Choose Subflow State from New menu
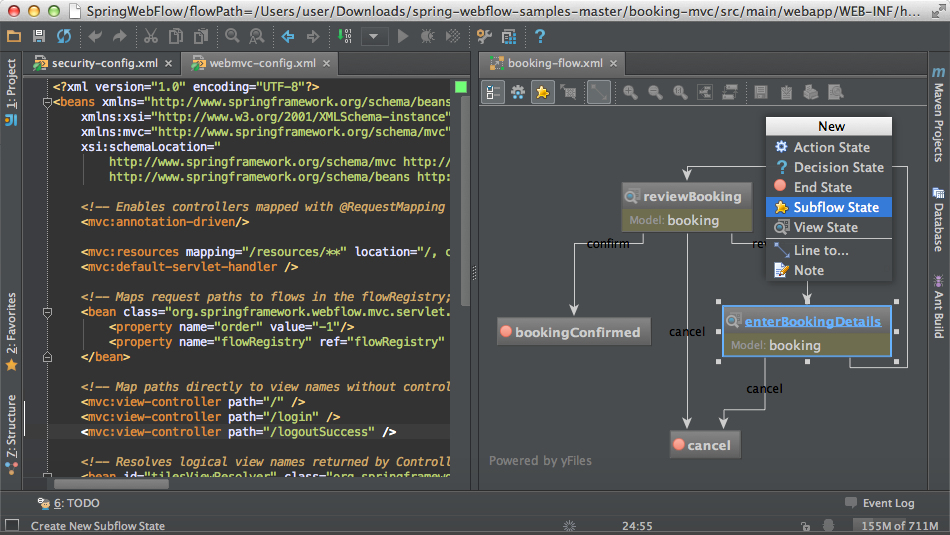 coord(829,207)
